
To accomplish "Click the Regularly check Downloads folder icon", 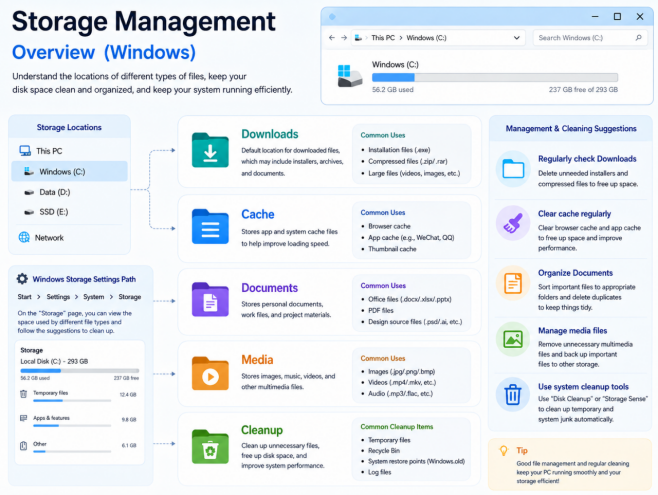I will [x=513, y=169].
